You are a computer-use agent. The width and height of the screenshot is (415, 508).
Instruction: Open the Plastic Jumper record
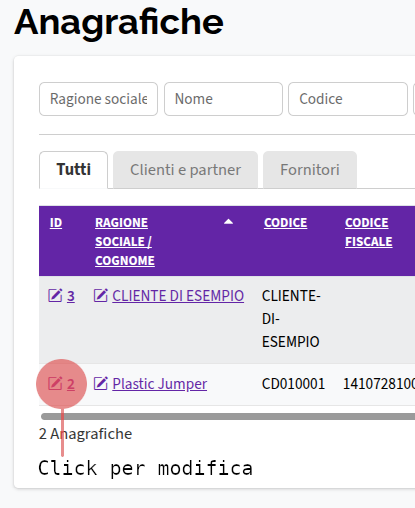tap(160, 384)
